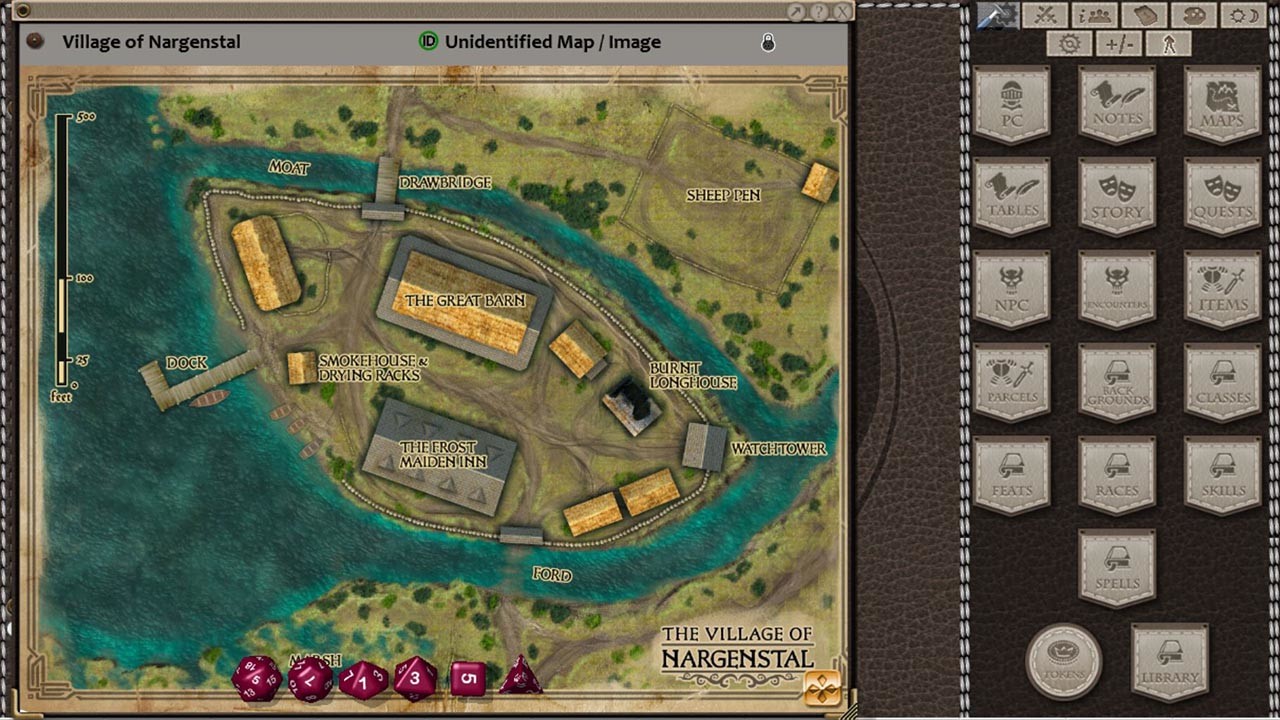Click the crossed swords toolbar icon
Image resolution: width=1280 pixels, height=720 pixels.
pyautogui.click(x=1046, y=16)
